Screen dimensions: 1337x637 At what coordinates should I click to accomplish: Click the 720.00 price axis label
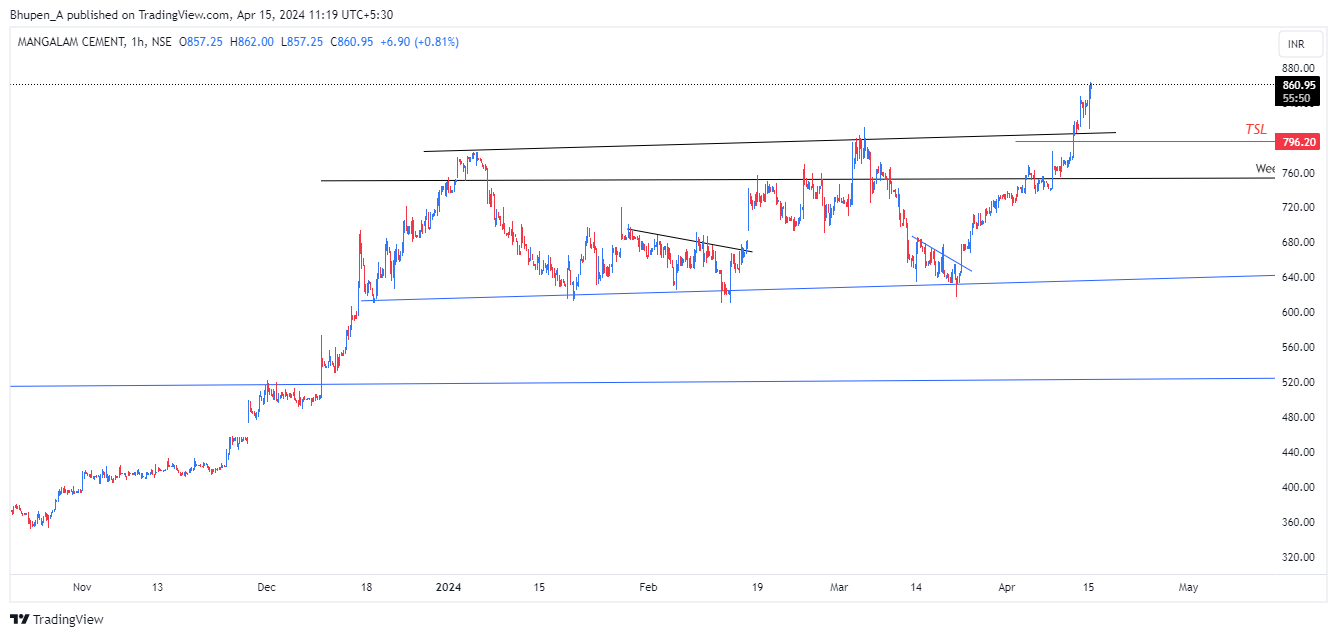pyautogui.click(x=1298, y=208)
